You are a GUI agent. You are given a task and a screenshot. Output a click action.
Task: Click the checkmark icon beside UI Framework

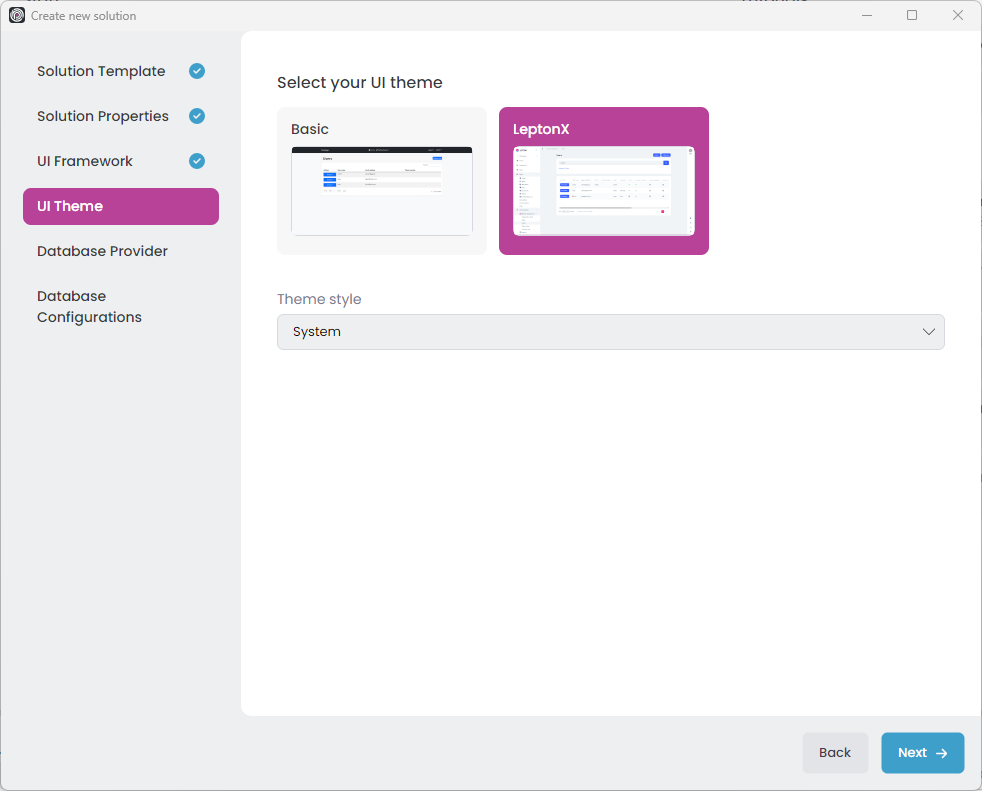tap(197, 161)
